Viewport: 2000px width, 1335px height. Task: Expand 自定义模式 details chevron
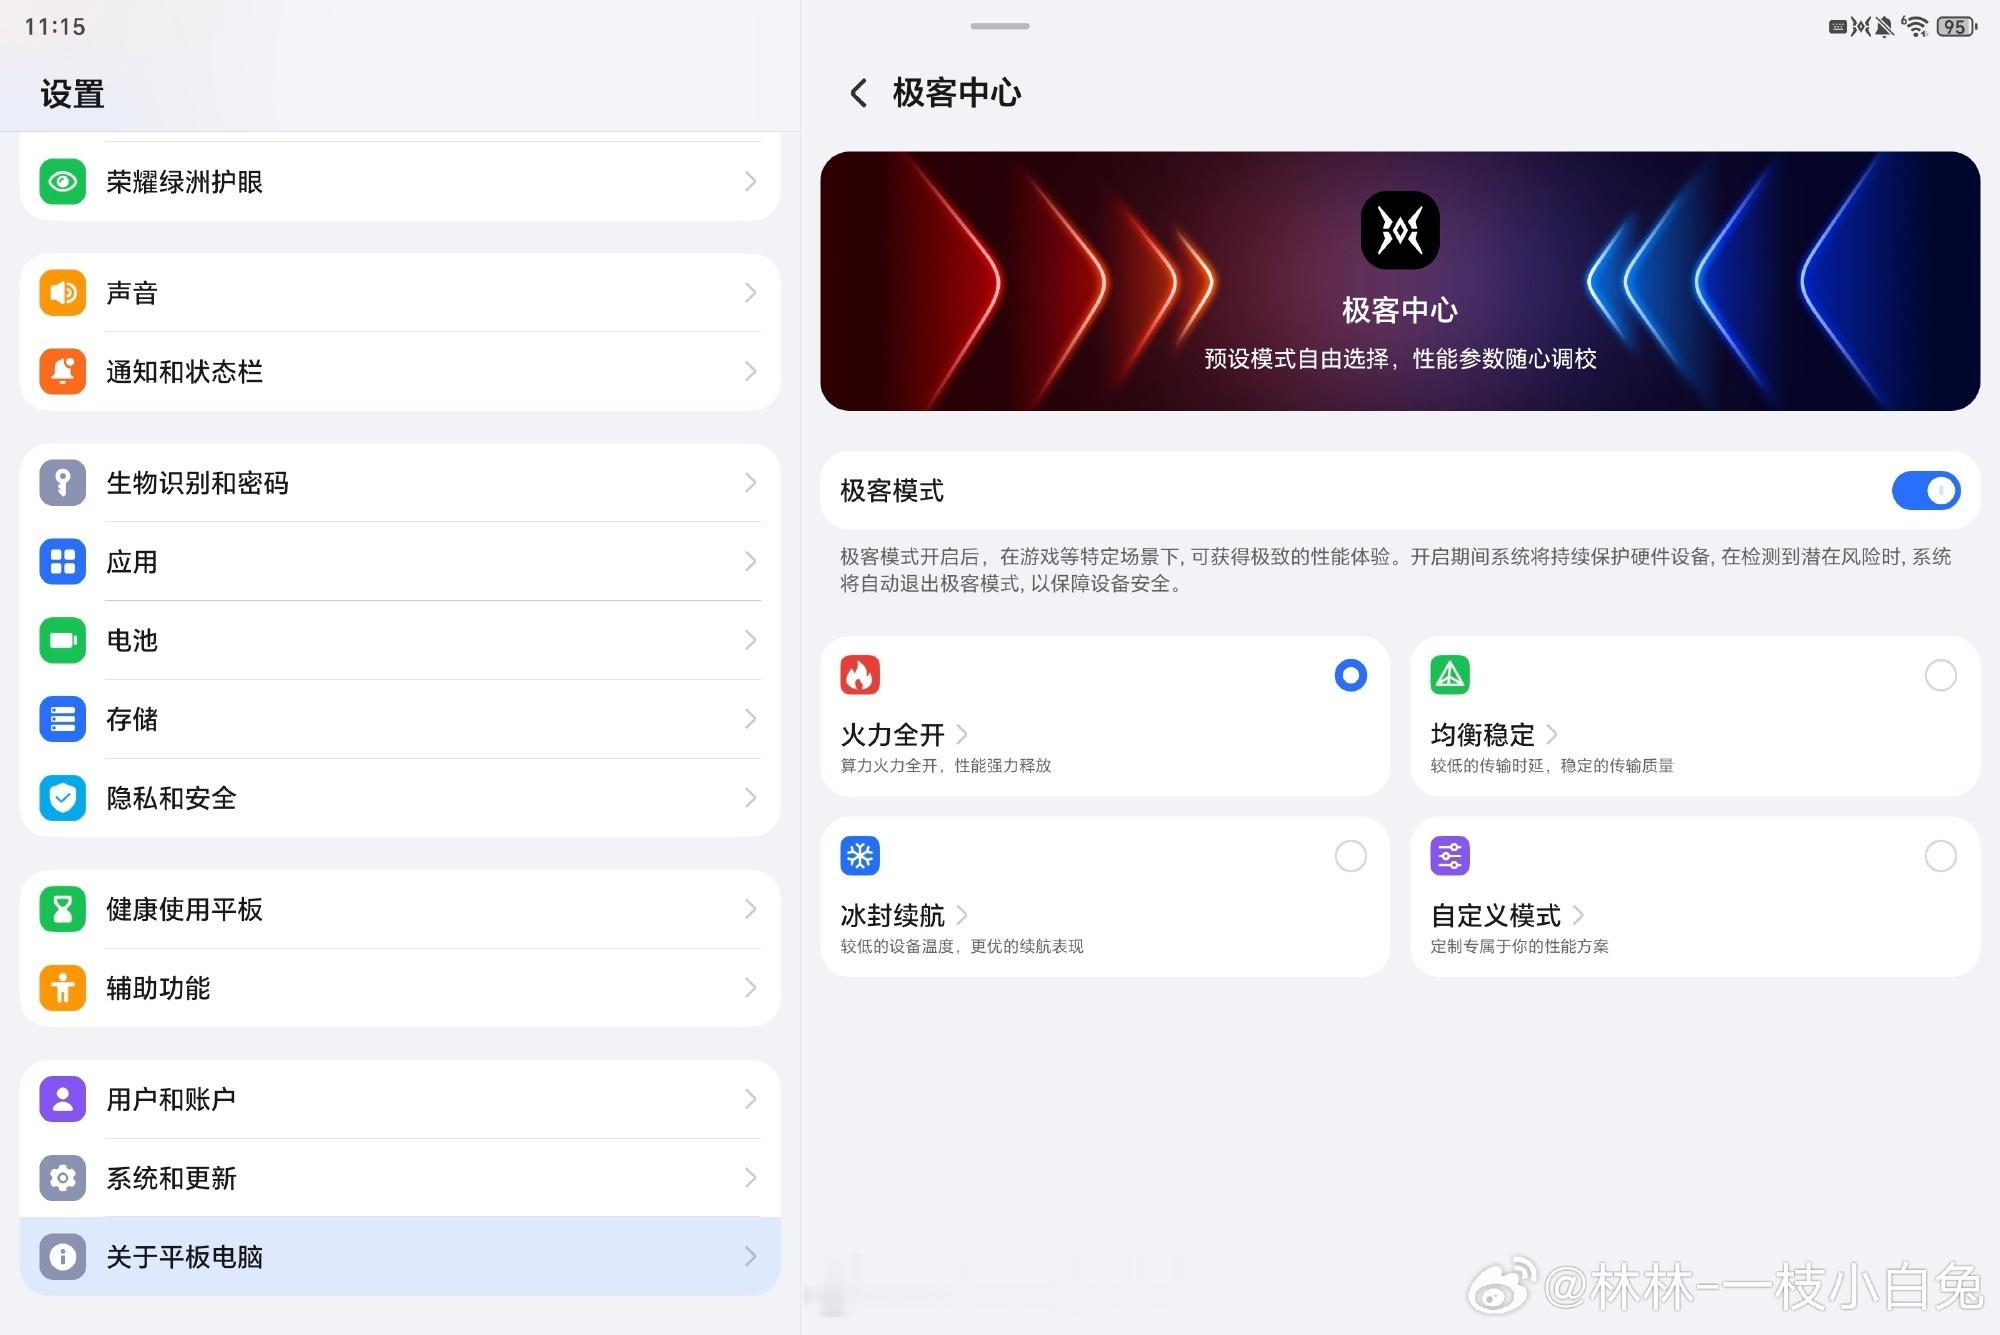point(1578,915)
